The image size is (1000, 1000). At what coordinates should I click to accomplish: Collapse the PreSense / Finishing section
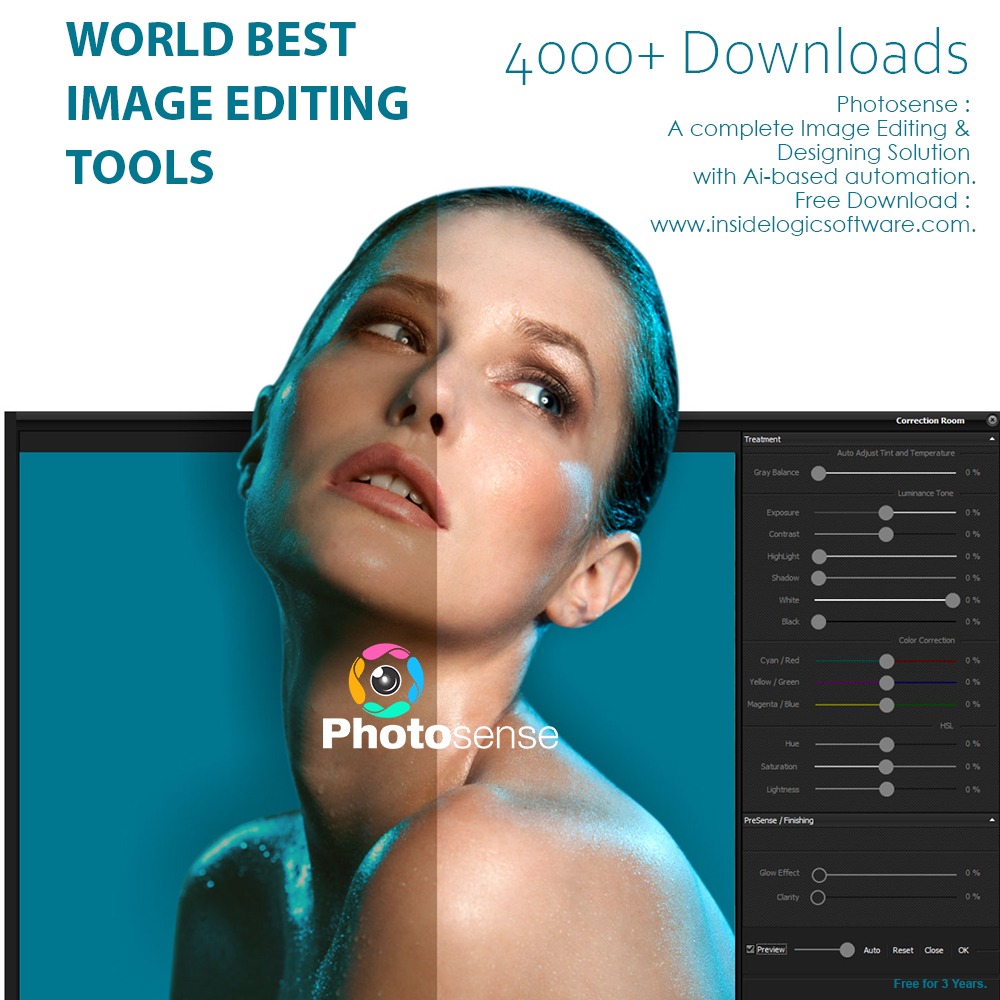992,820
